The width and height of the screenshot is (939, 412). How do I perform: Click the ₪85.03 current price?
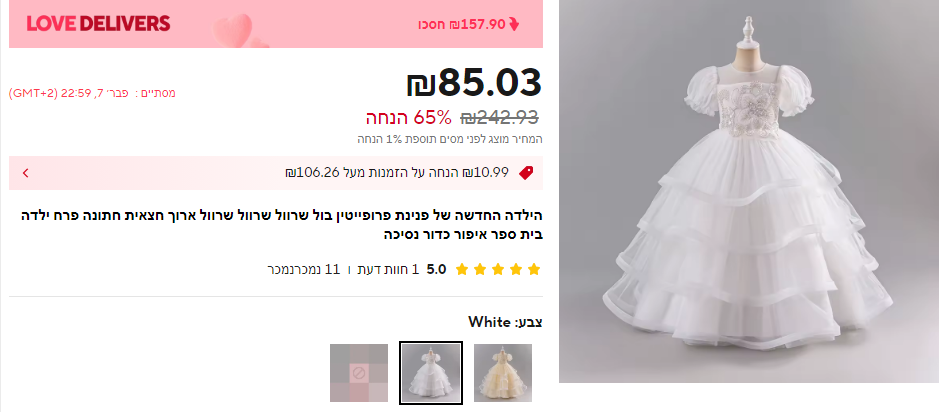[x=474, y=83]
